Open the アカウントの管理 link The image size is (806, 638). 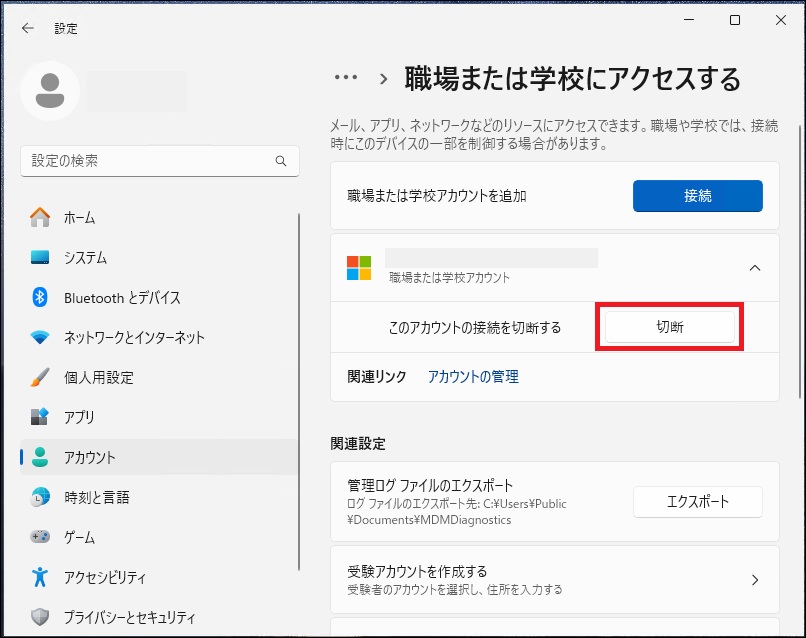click(473, 377)
